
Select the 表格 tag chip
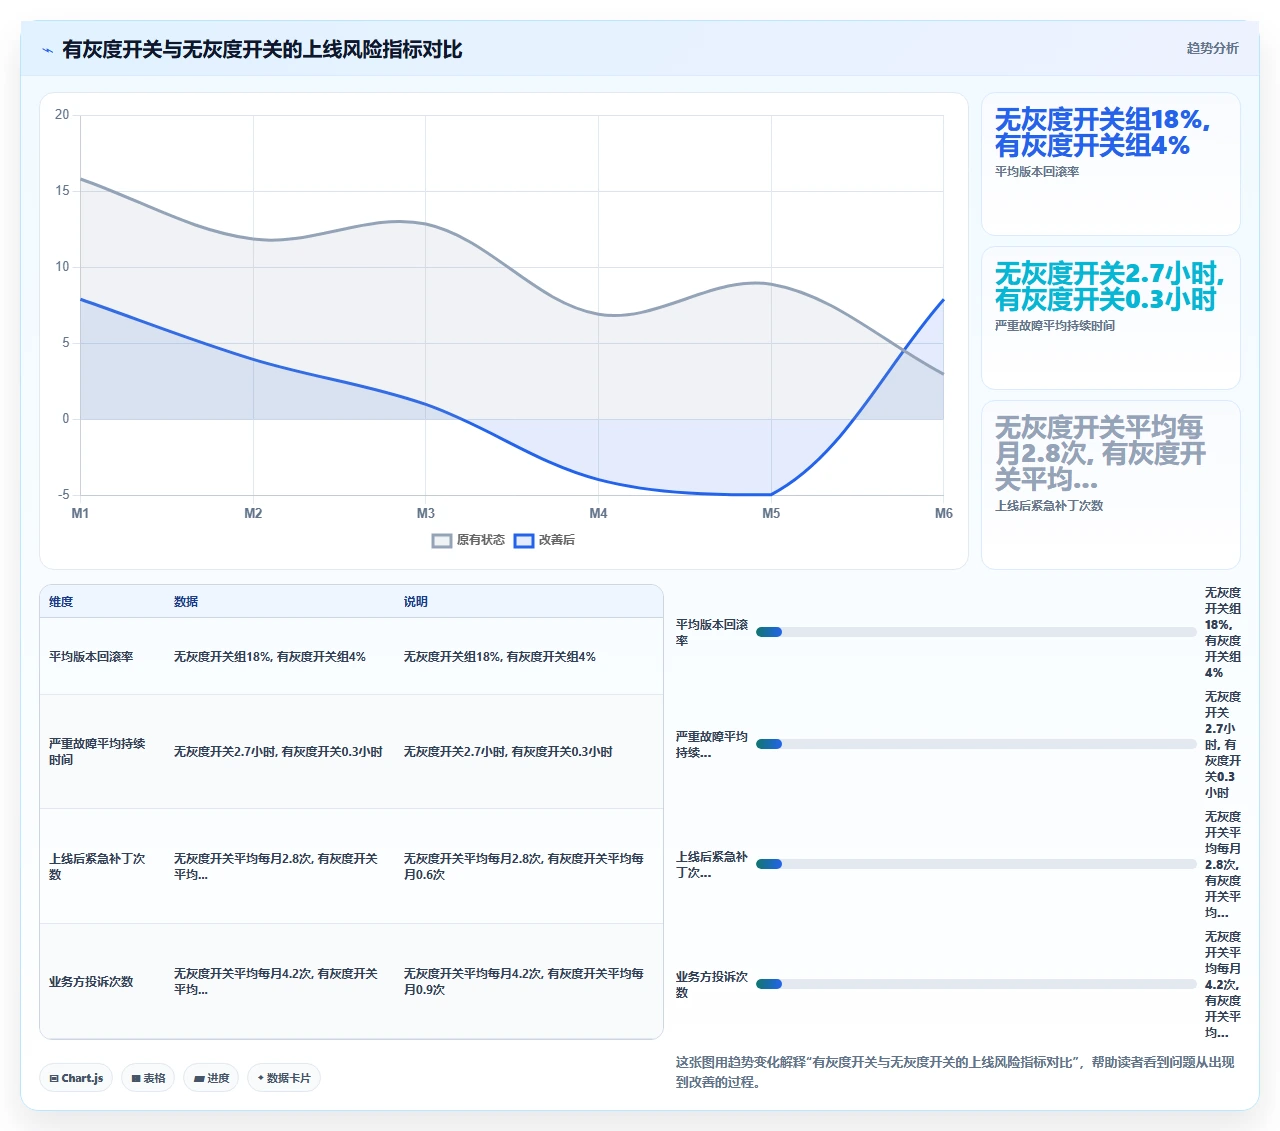tap(148, 1078)
